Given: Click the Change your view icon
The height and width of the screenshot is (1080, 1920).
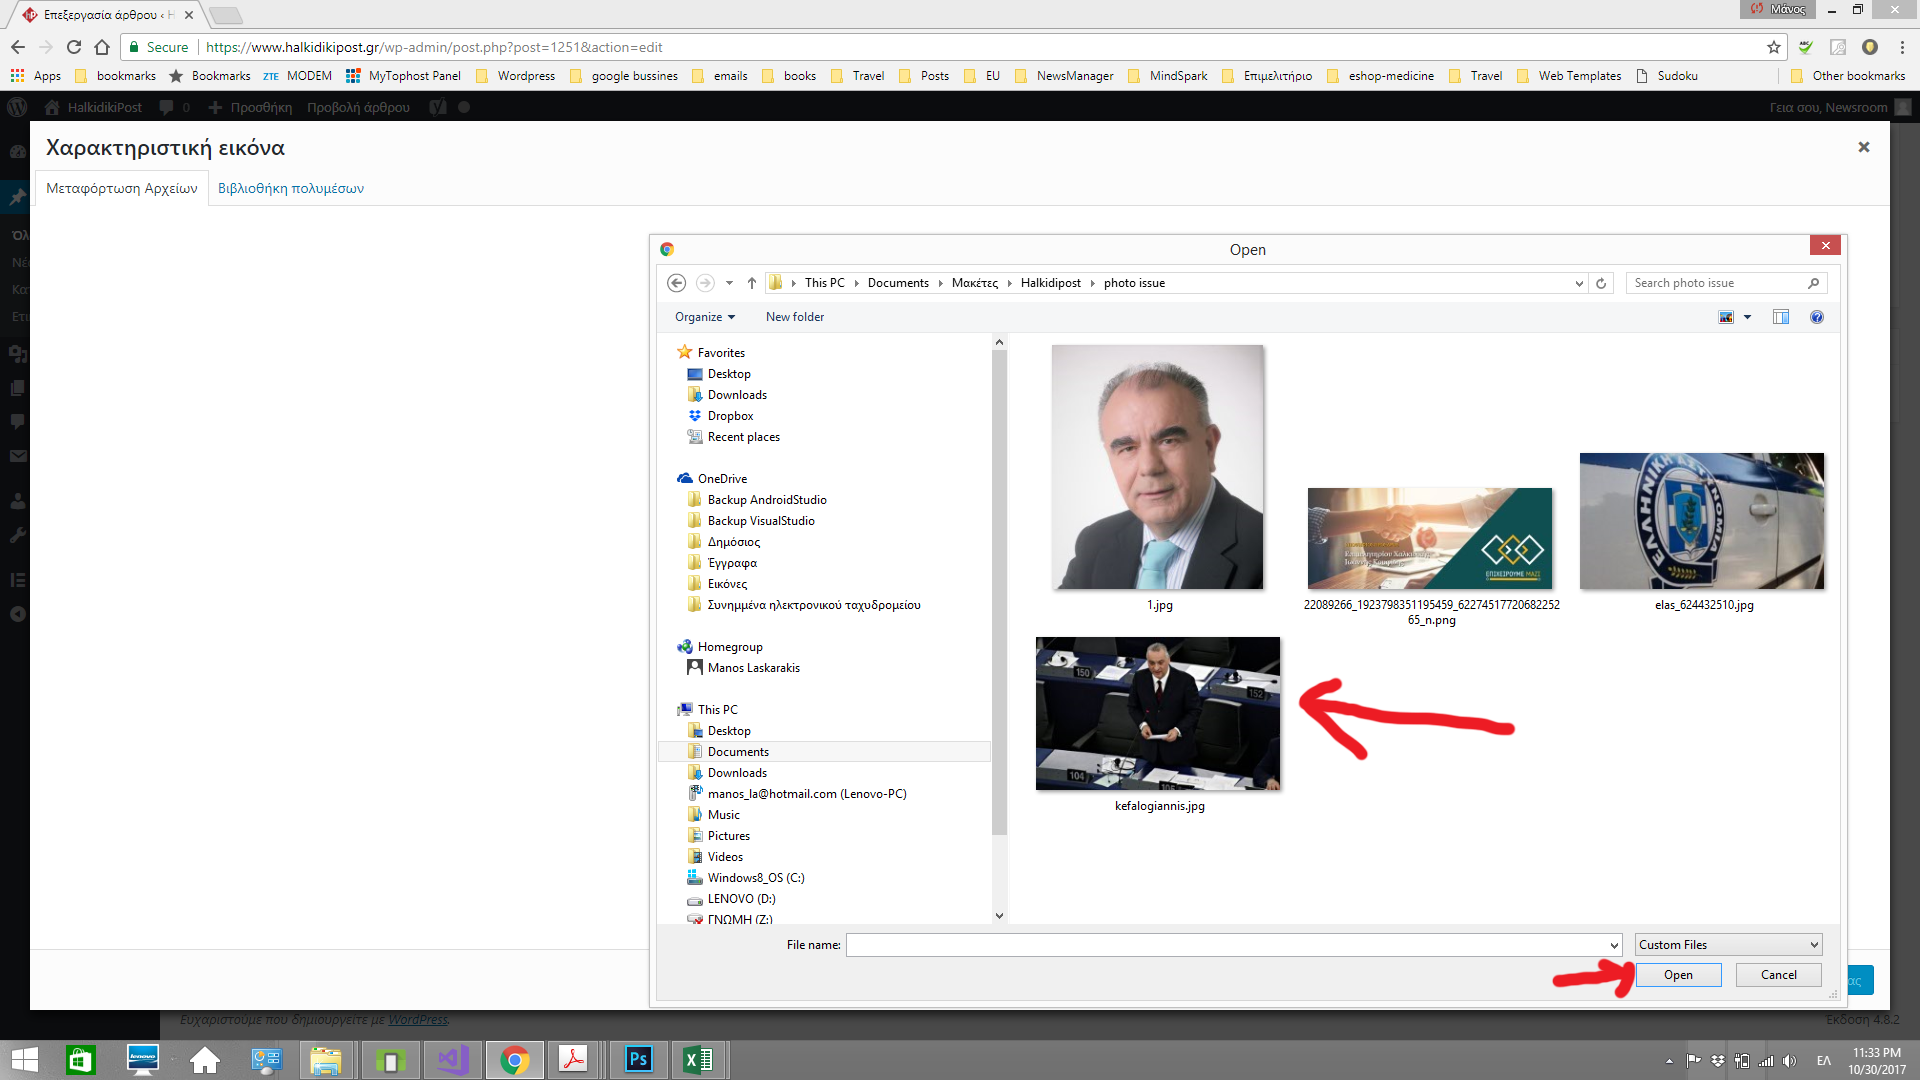Looking at the screenshot, I should 1726,317.
